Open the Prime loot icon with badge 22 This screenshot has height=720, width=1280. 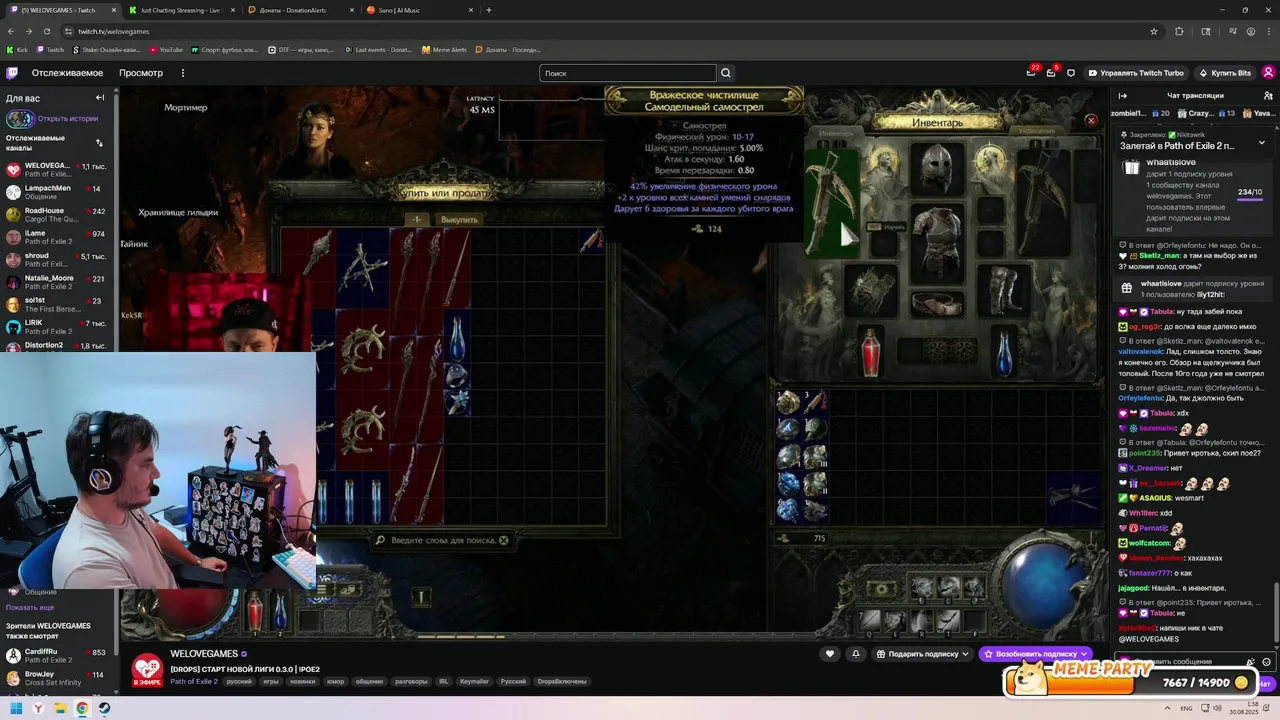pyautogui.click(x=1031, y=73)
